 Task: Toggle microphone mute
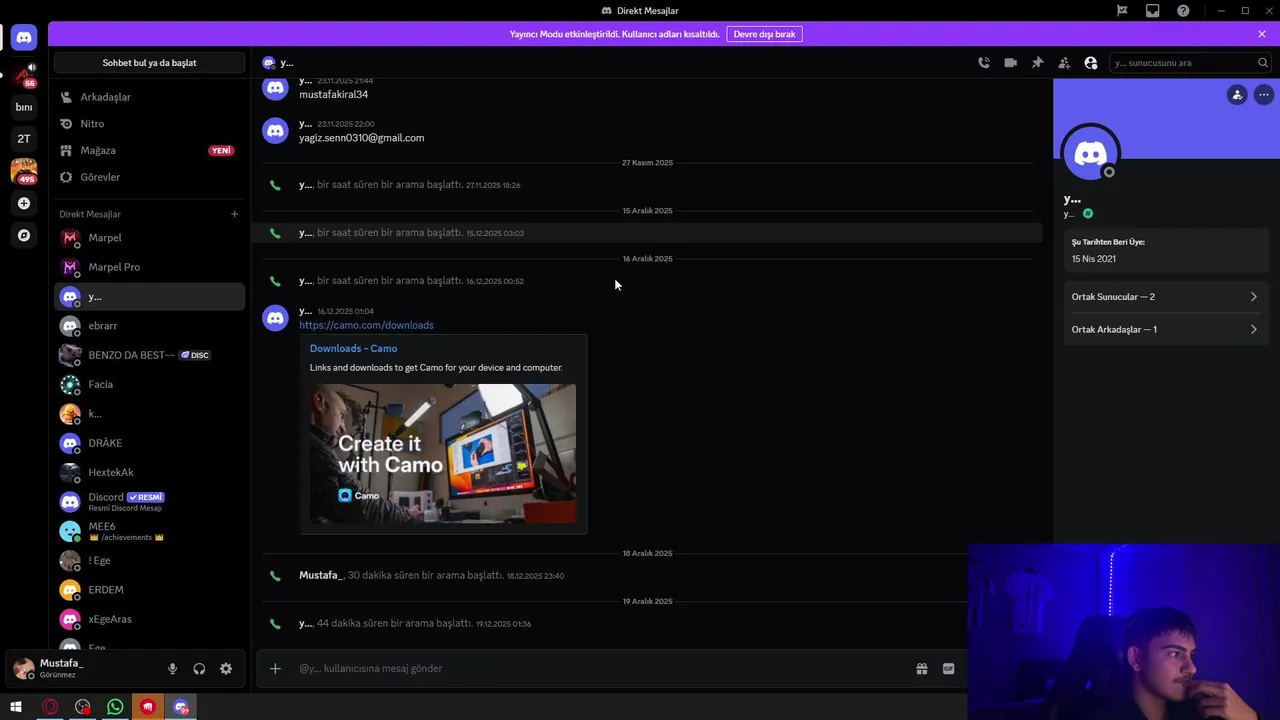(172, 669)
